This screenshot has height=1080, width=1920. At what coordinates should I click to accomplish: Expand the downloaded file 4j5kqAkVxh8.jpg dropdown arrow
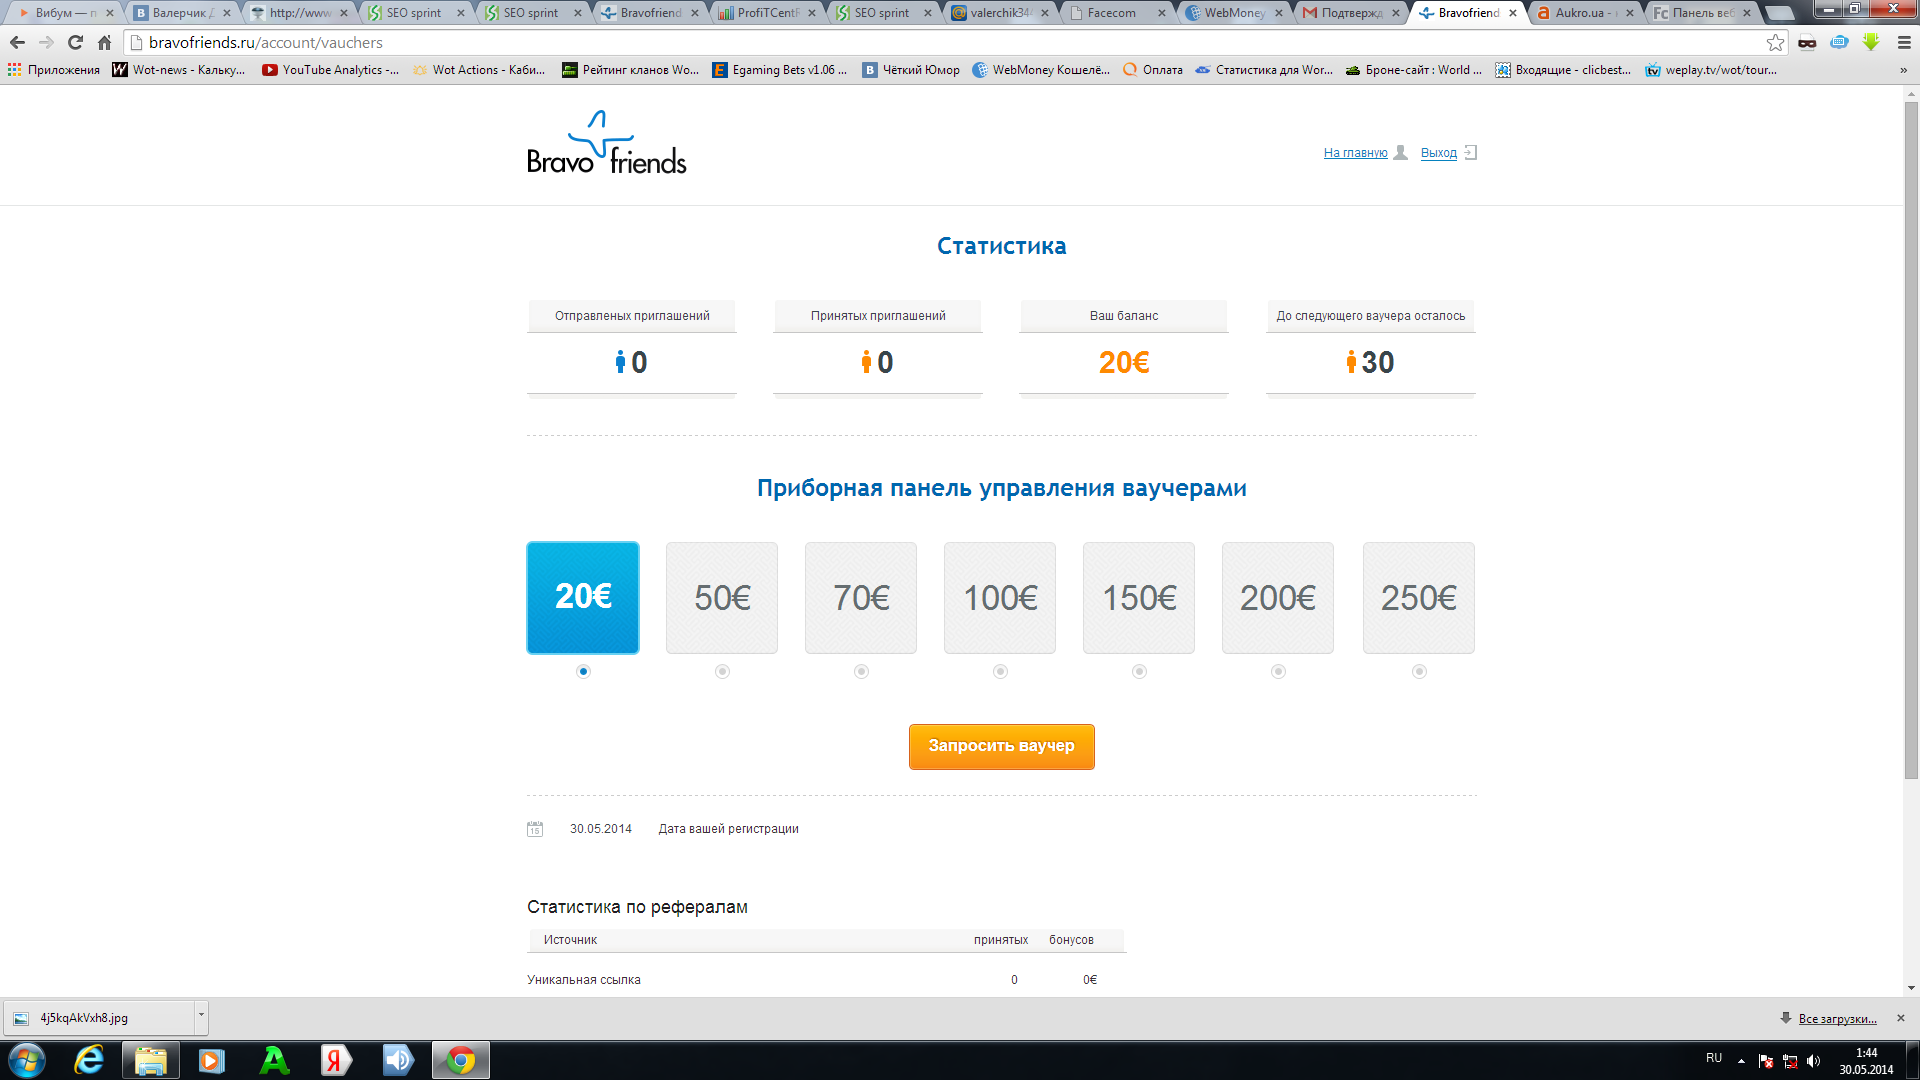201,1016
